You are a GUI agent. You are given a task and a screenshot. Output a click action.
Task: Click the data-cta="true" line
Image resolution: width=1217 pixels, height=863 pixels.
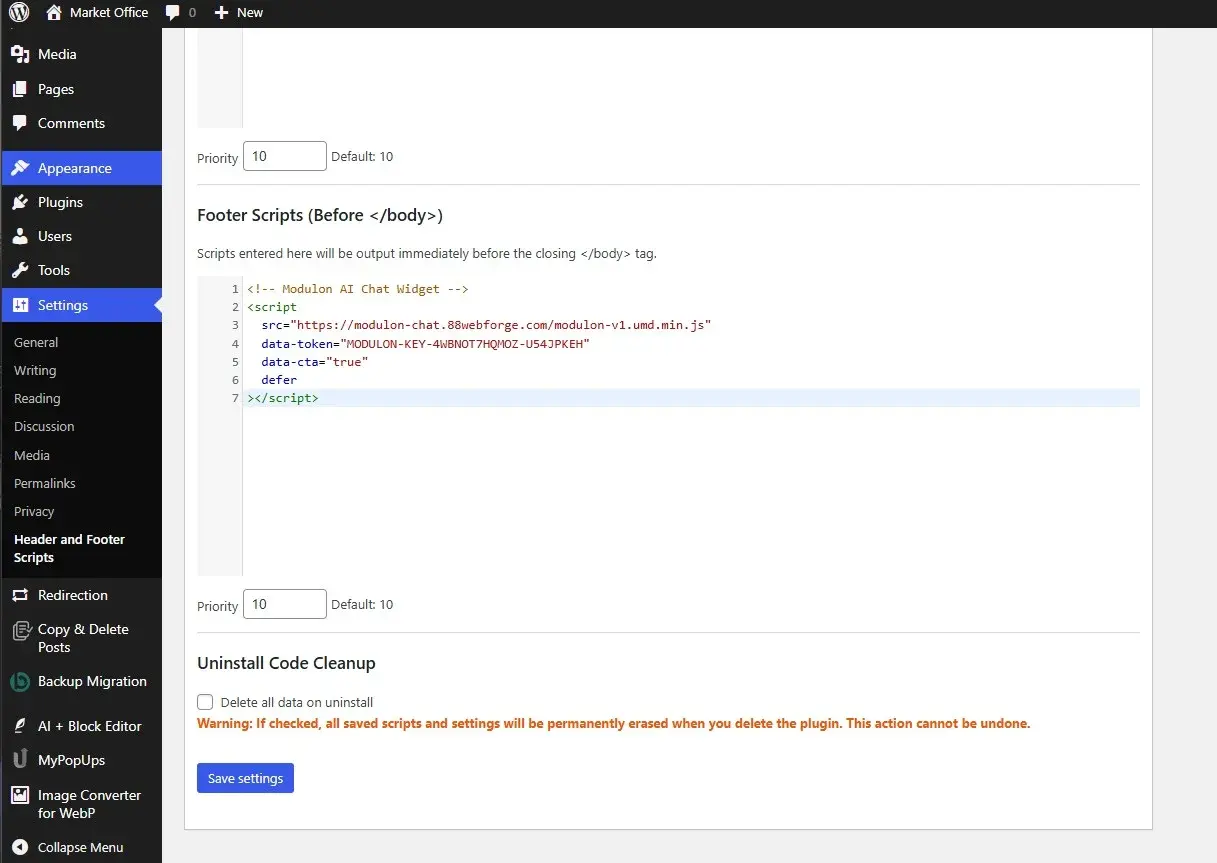tap(315, 361)
